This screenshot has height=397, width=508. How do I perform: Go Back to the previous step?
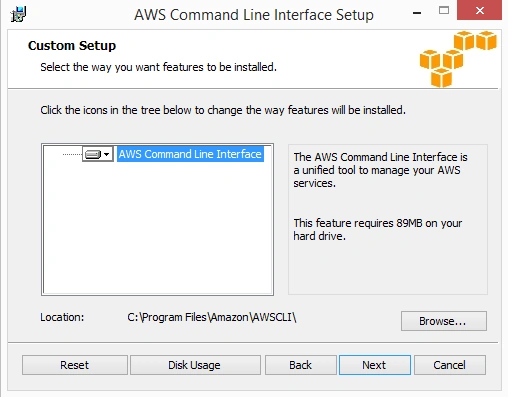click(301, 365)
